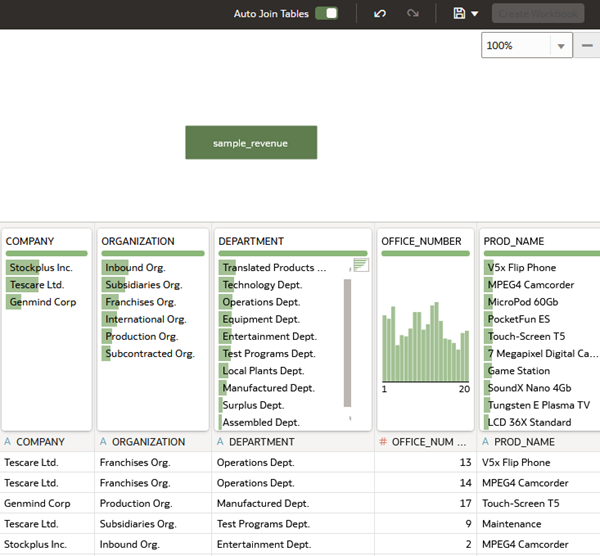600x556 pixels.
Task: Click the COMPANY column header in table
Action: click(x=40, y=442)
